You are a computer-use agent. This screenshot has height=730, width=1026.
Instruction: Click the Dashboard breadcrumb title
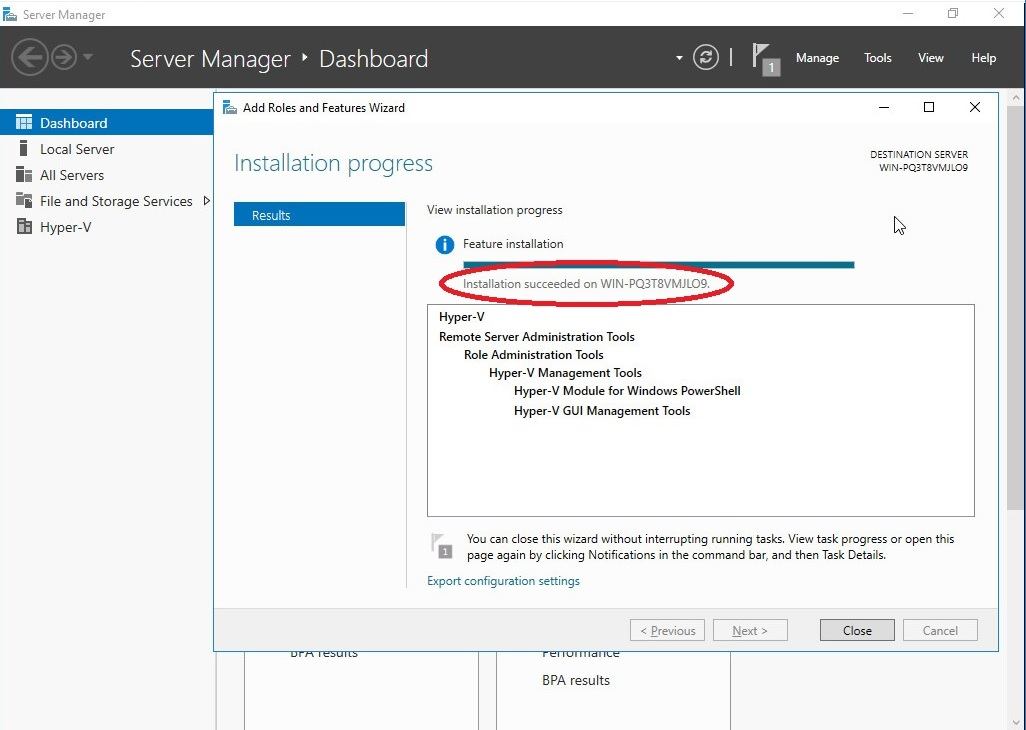point(374,58)
